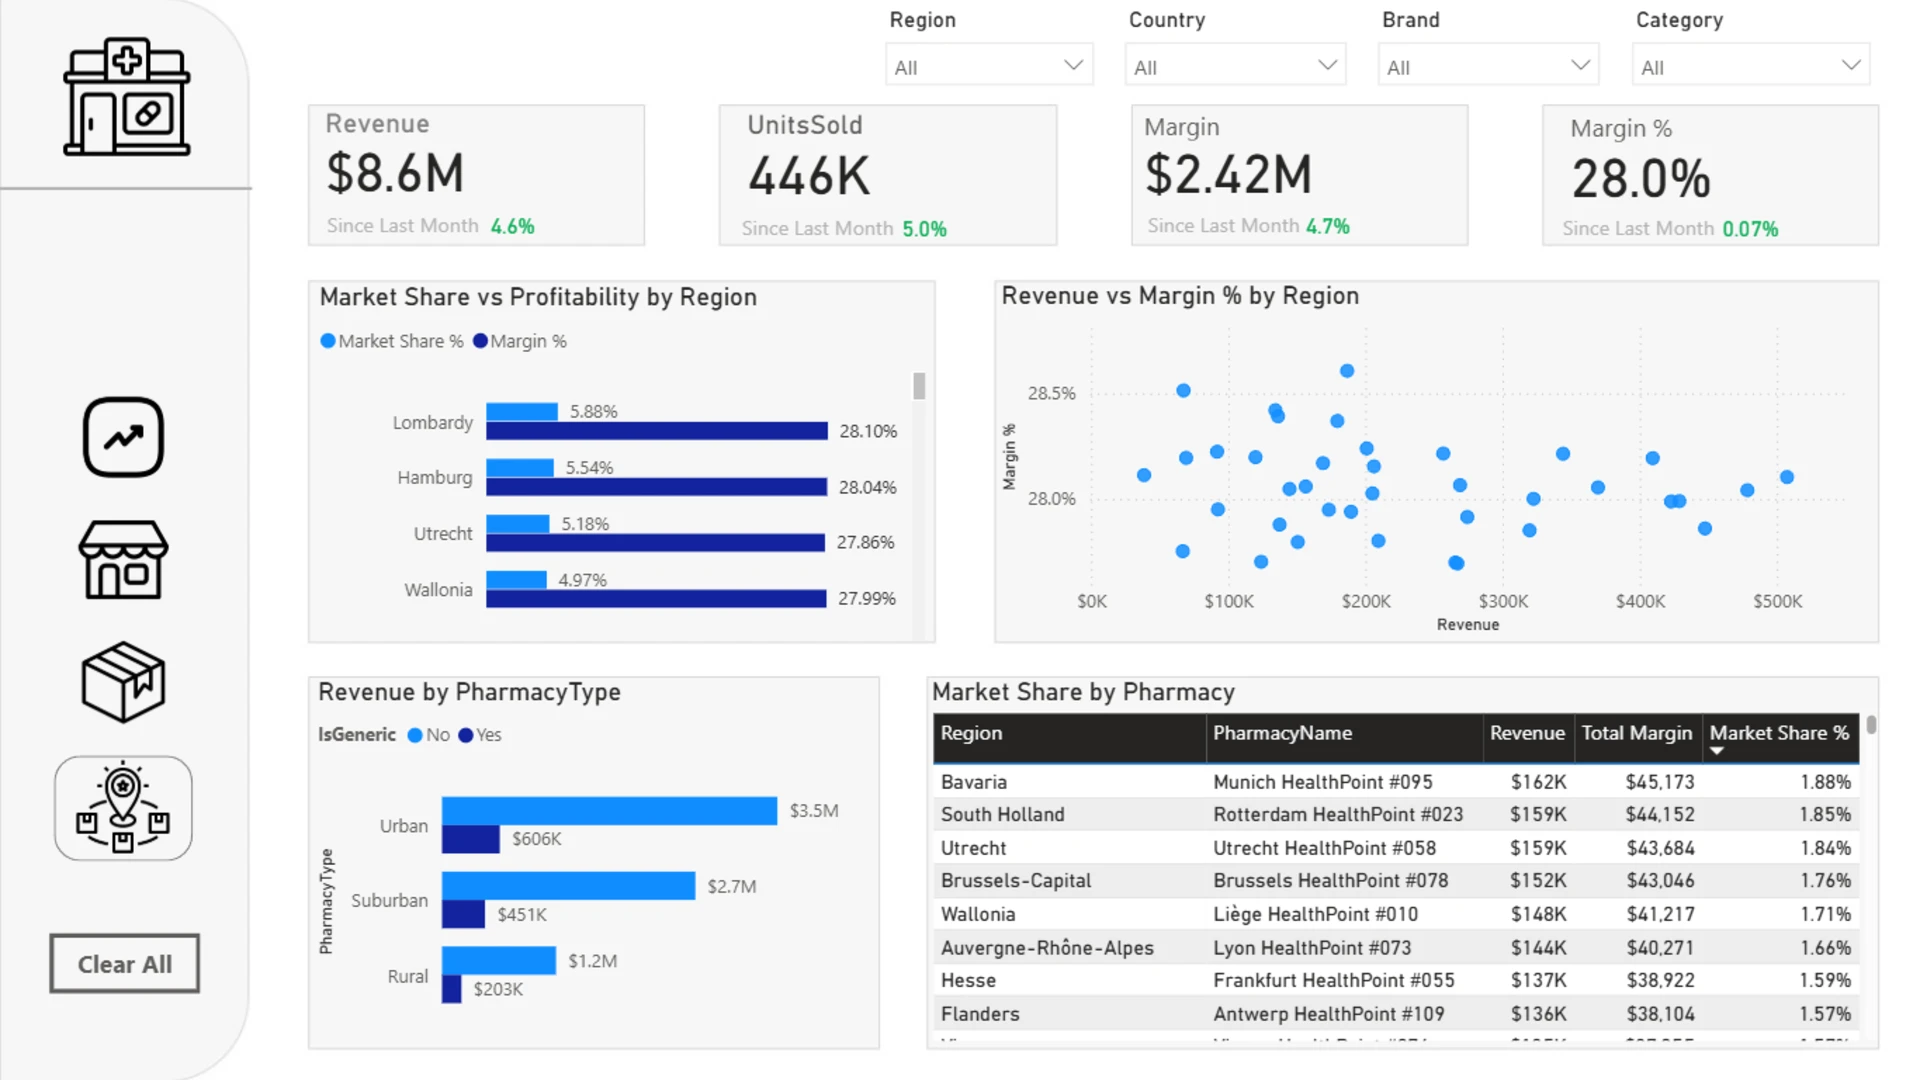Select Munich HealthPoint #095 row
This screenshot has height=1080, width=1920.
pyautogui.click(x=1396, y=782)
